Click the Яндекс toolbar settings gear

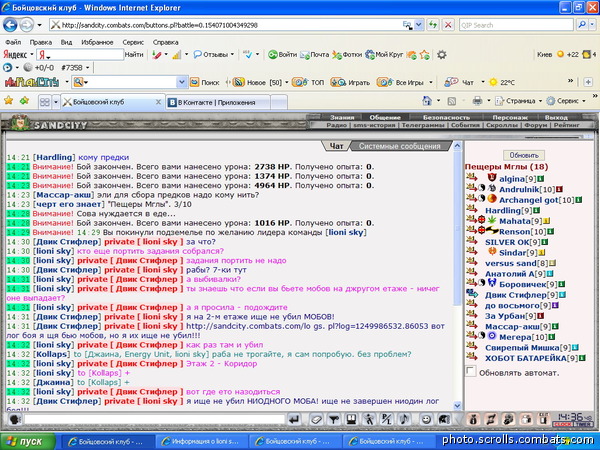tap(442, 55)
